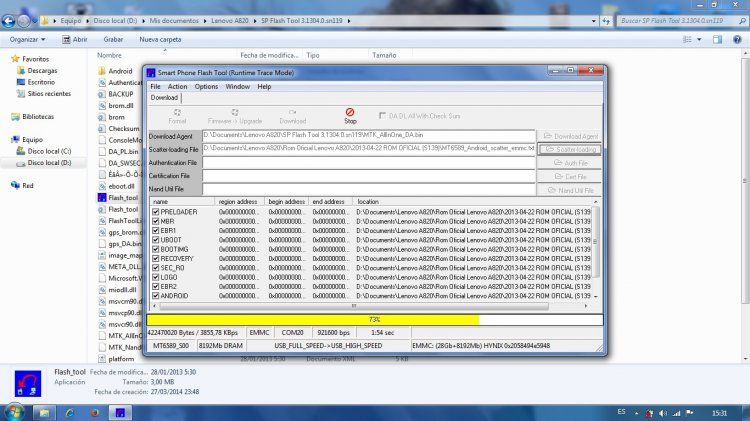This screenshot has height=421, width=750.
Task: Click the Scatter-loading button
Action: [x=570, y=150]
